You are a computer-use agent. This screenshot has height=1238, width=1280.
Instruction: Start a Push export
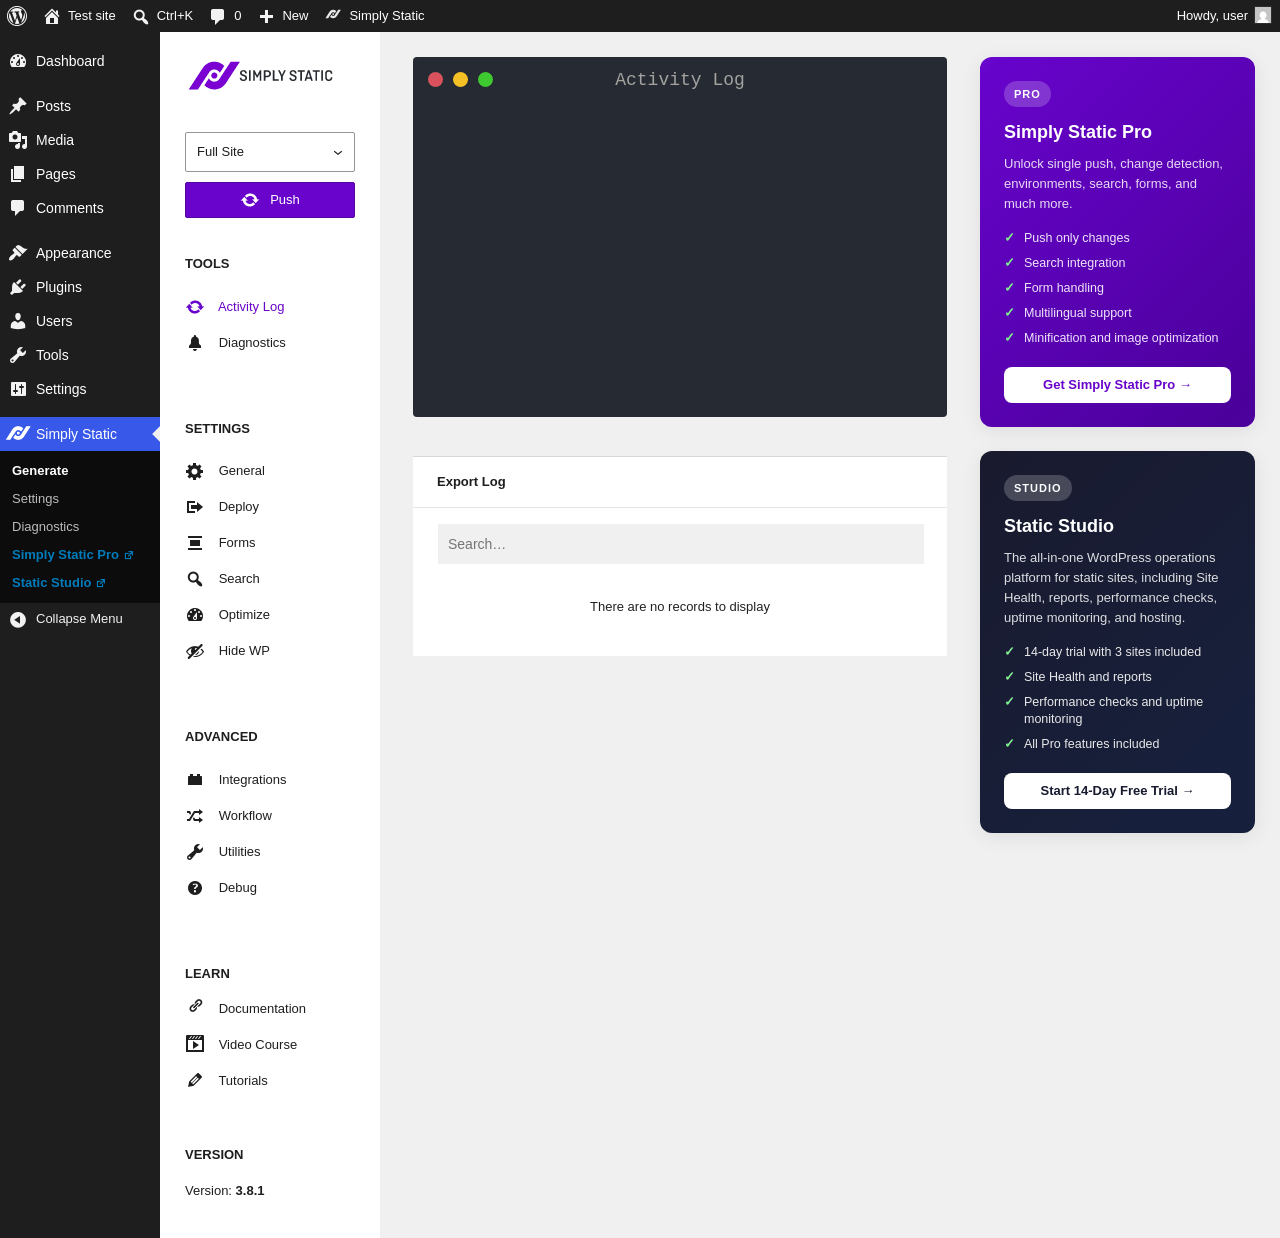pos(270,200)
